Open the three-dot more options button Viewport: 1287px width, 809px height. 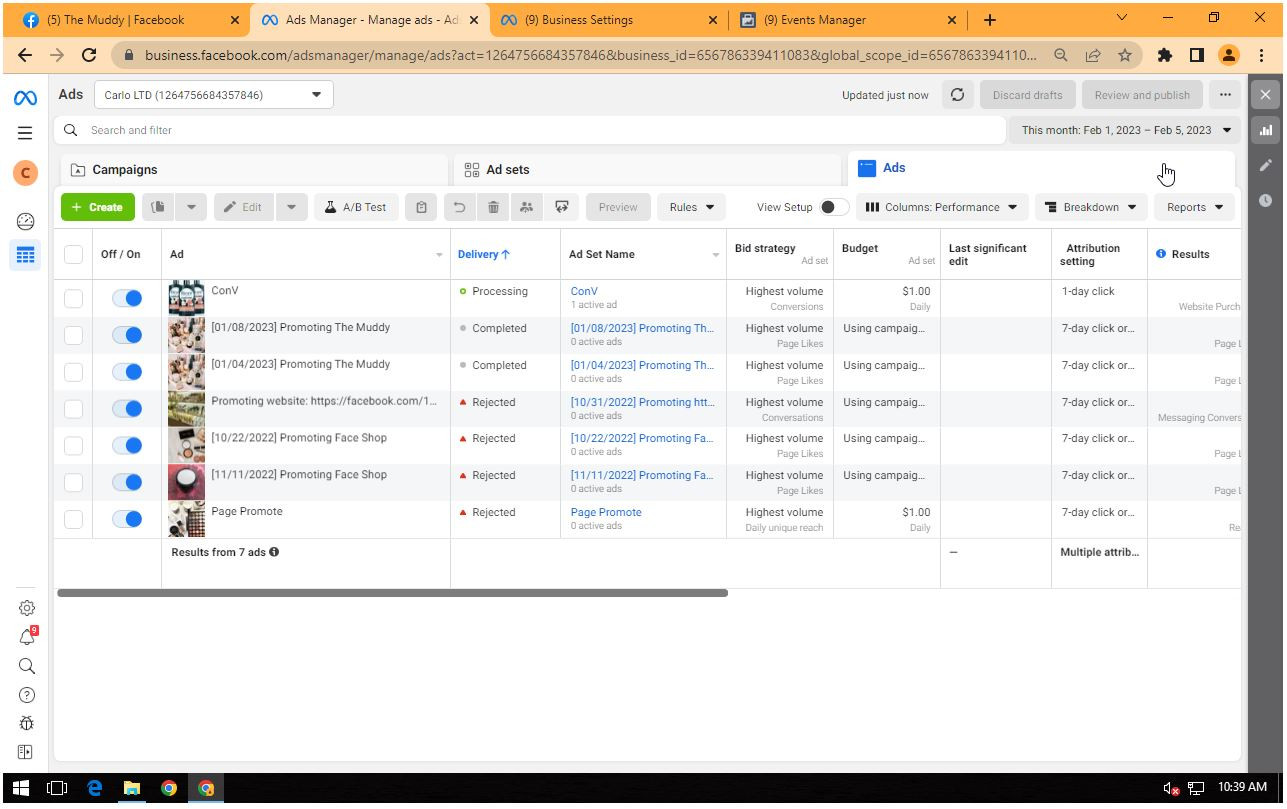tap(1225, 95)
